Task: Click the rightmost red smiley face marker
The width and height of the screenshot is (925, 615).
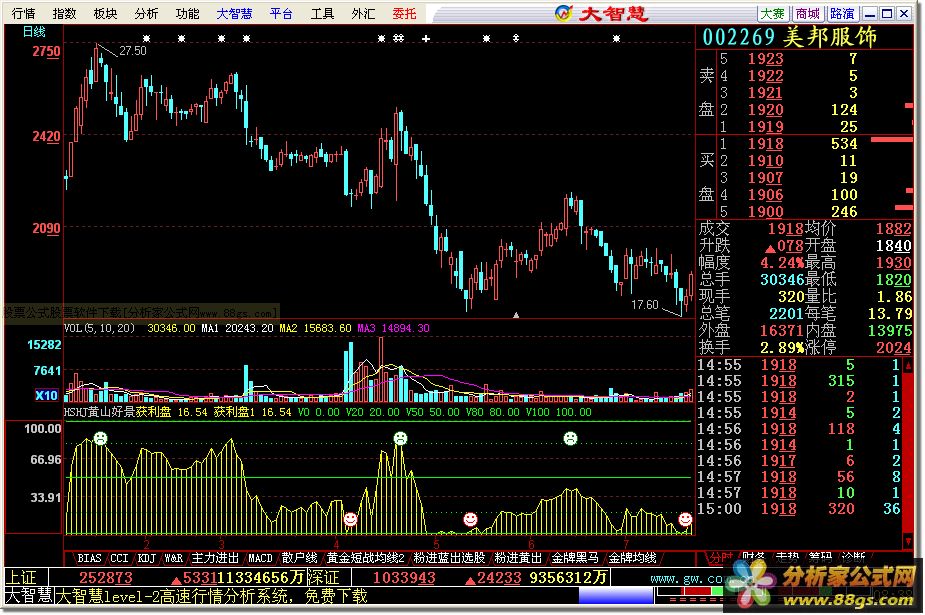Action: (685, 519)
